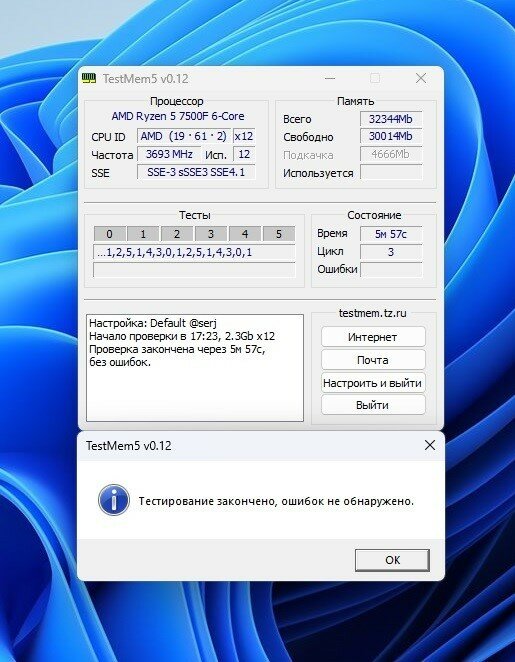Select test cell 4
The width and height of the screenshot is (515, 662).
pyautogui.click(x=245, y=234)
